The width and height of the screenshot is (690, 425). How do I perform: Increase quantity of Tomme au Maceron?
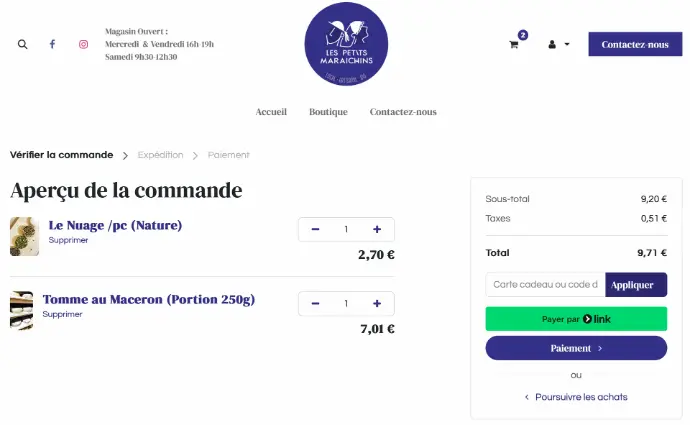click(377, 304)
